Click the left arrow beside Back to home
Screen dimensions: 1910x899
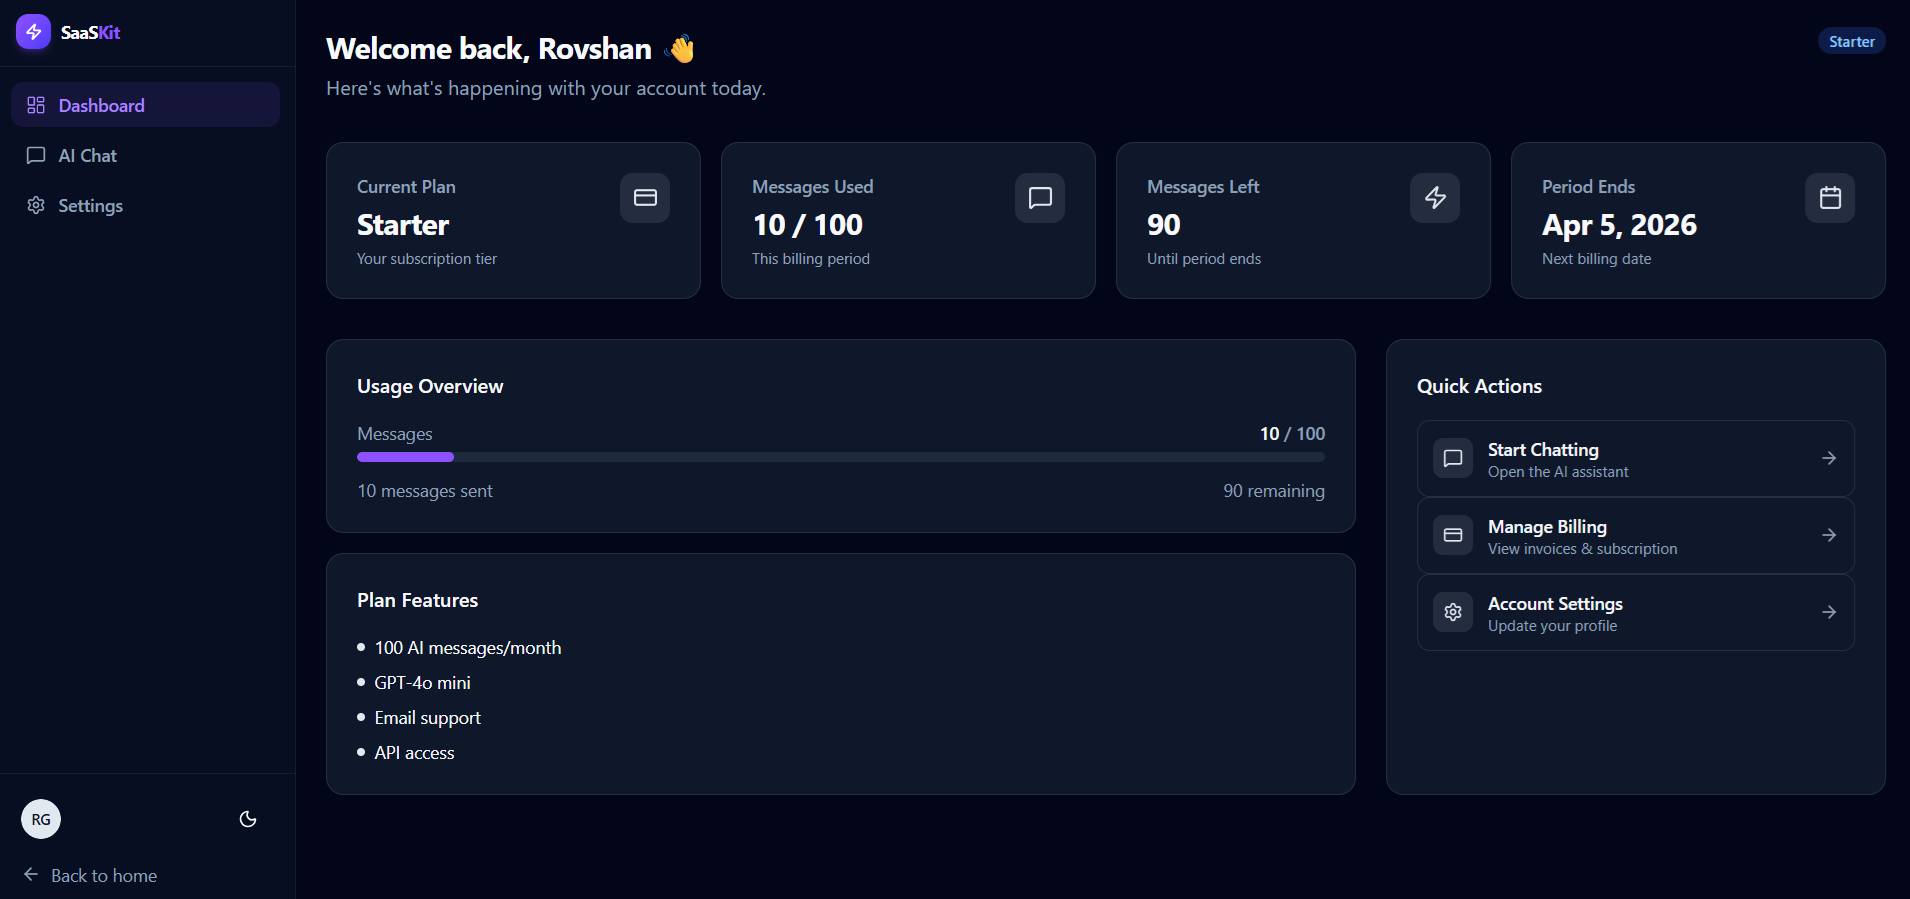click(31, 874)
